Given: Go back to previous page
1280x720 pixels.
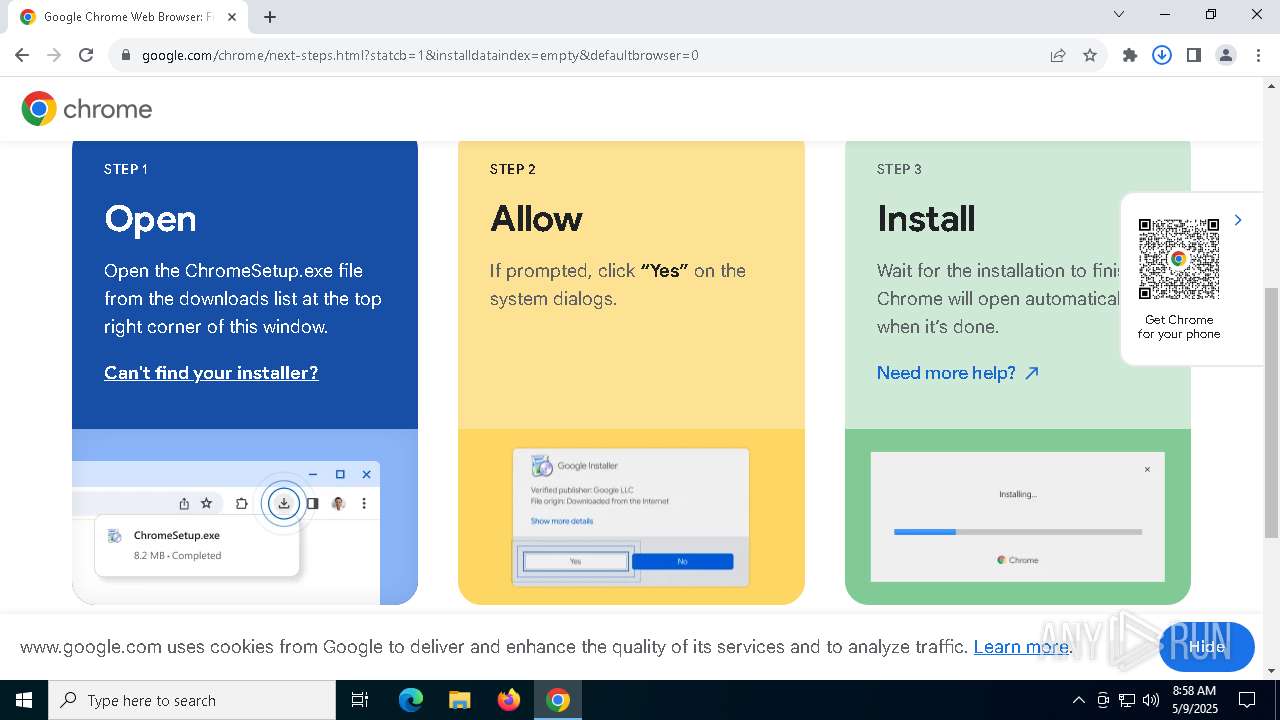Looking at the screenshot, I should click(x=22, y=55).
